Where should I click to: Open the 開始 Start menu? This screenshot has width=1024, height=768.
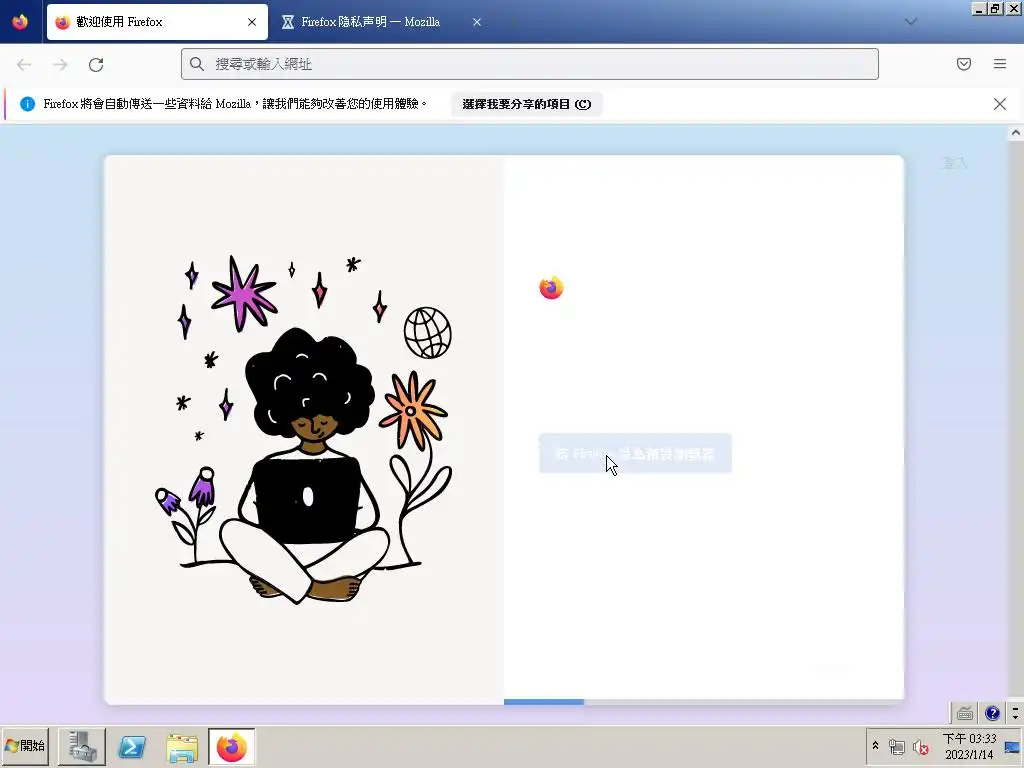[25, 746]
